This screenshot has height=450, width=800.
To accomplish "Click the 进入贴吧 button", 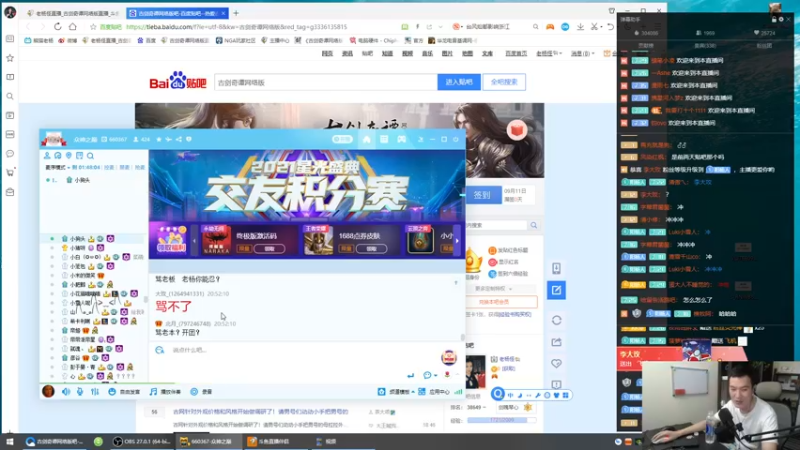I will click(459, 82).
